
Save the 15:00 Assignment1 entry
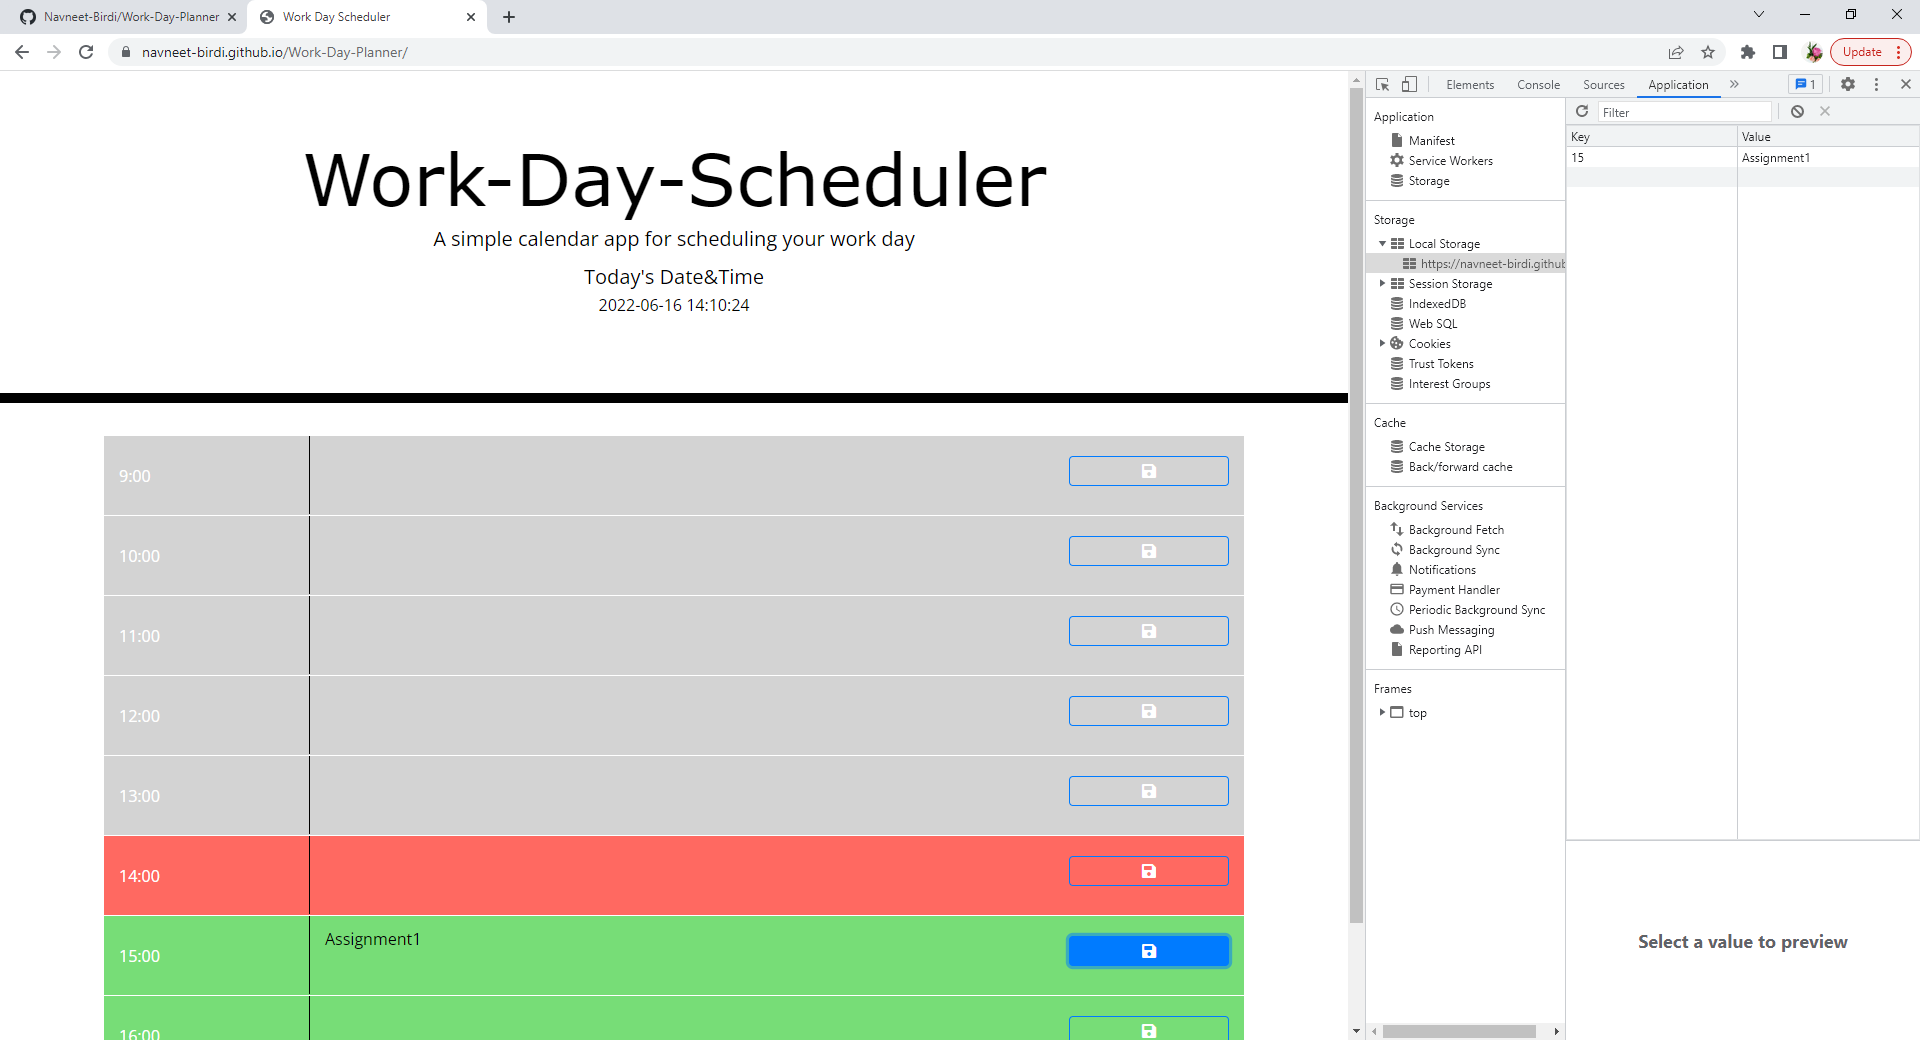1148,951
